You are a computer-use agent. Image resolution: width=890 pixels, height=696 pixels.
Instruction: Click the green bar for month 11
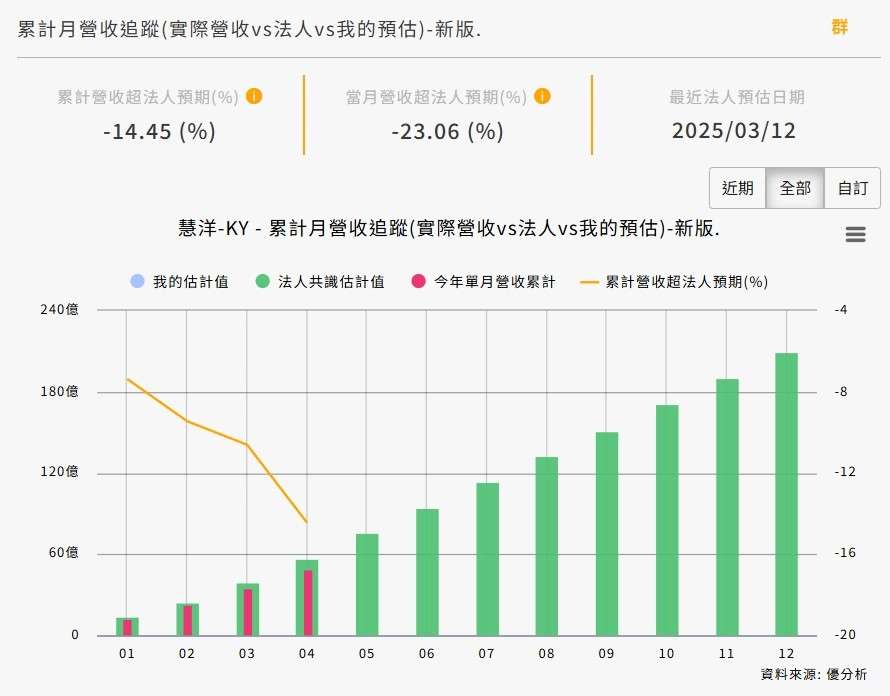coord(727,507)
